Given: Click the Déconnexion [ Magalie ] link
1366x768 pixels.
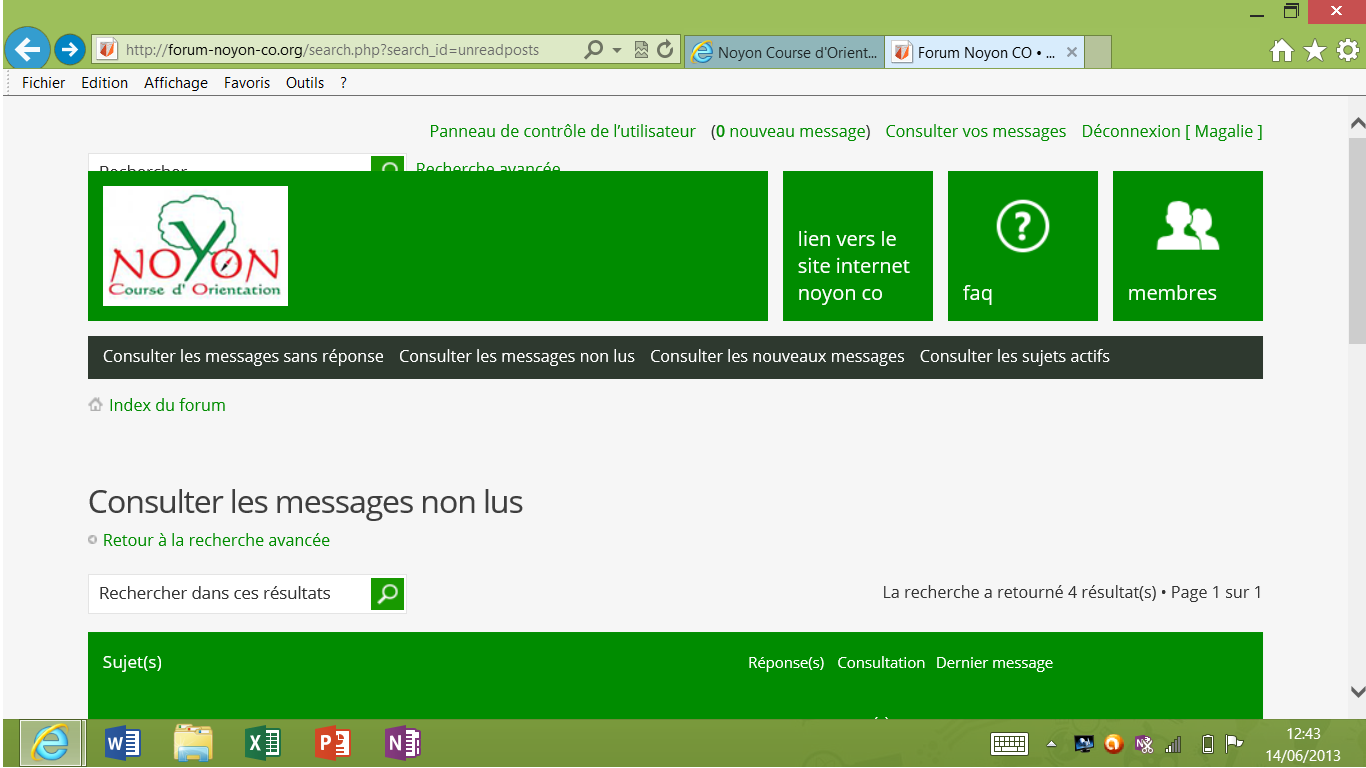Looking at the screenshot, I should (1171, 131).
